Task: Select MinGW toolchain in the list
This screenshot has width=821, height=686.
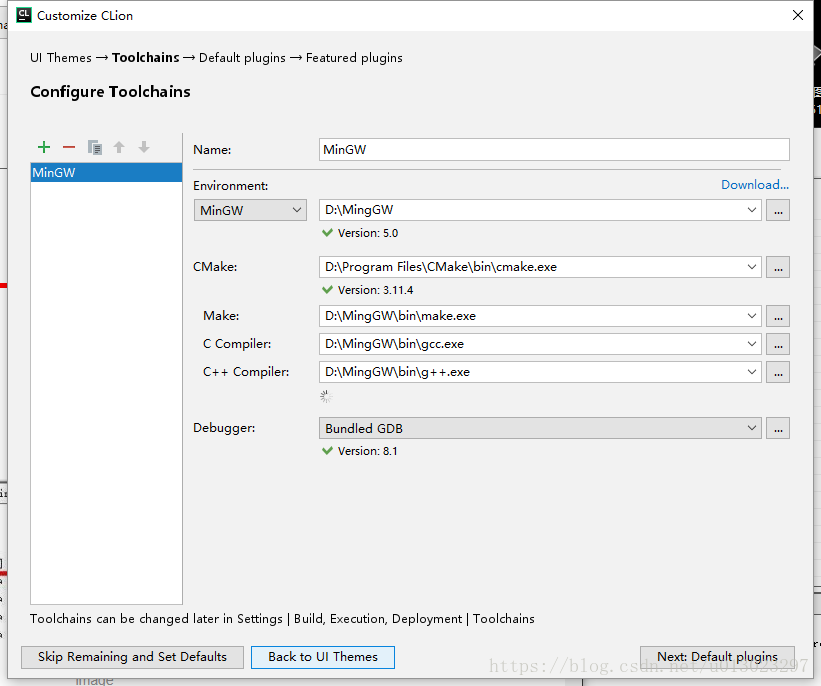Action: 106,173
